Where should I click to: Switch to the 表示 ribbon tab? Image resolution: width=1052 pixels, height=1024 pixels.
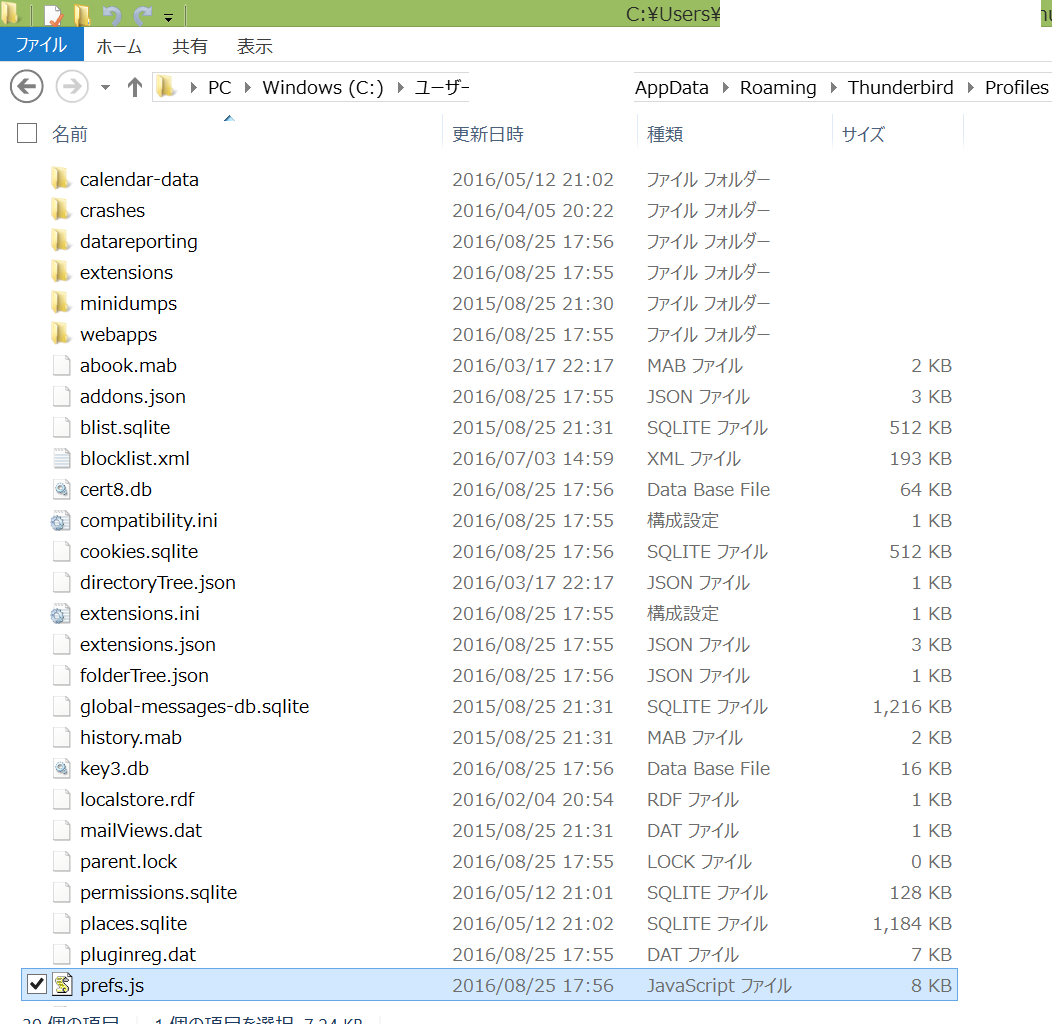coord(254,46)
